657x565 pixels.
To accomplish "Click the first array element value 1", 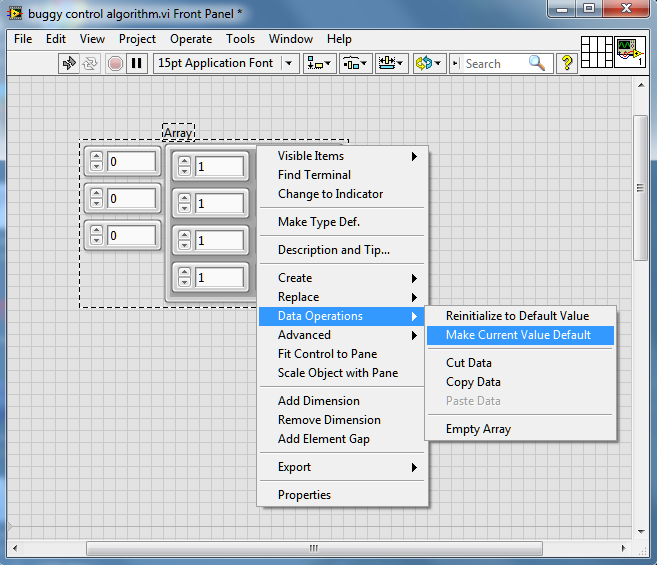I will (x=219, y=167).
